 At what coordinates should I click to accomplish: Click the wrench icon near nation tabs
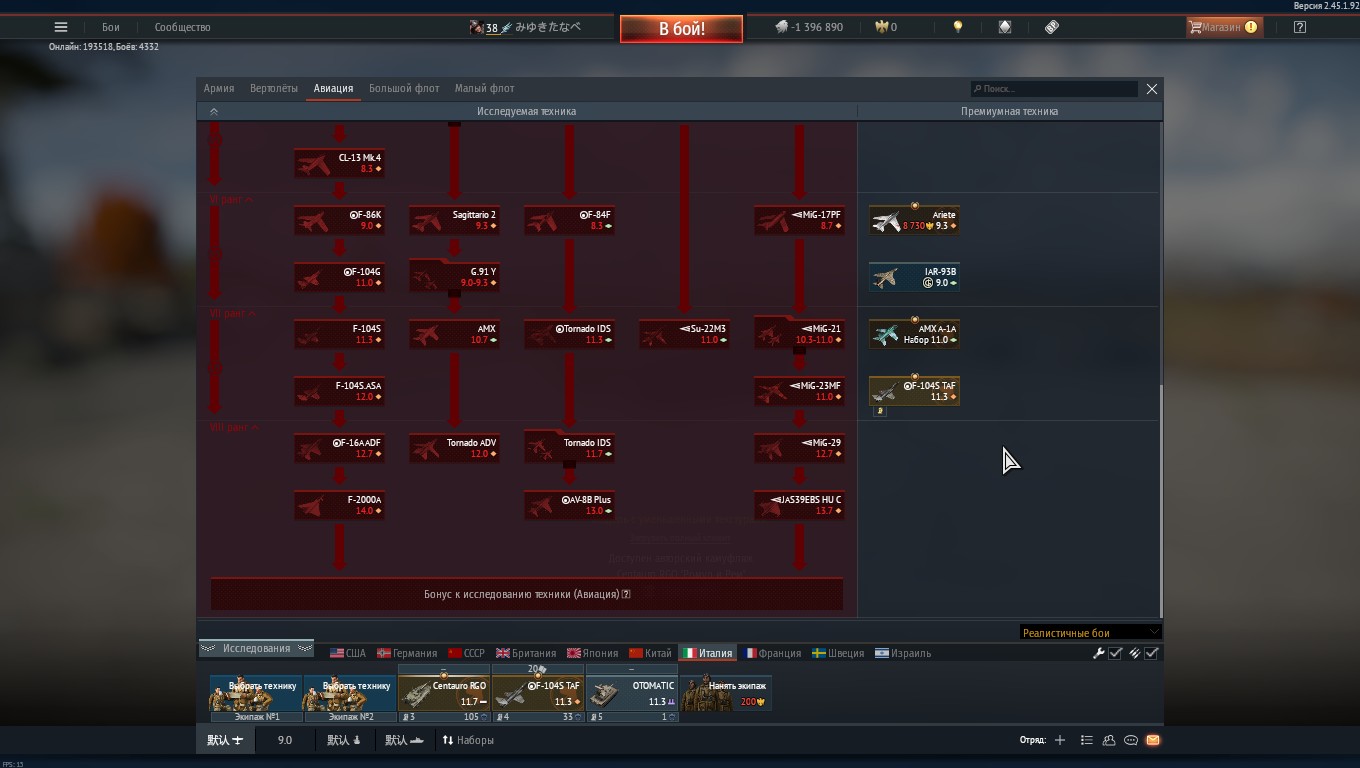coord(1098,653)
